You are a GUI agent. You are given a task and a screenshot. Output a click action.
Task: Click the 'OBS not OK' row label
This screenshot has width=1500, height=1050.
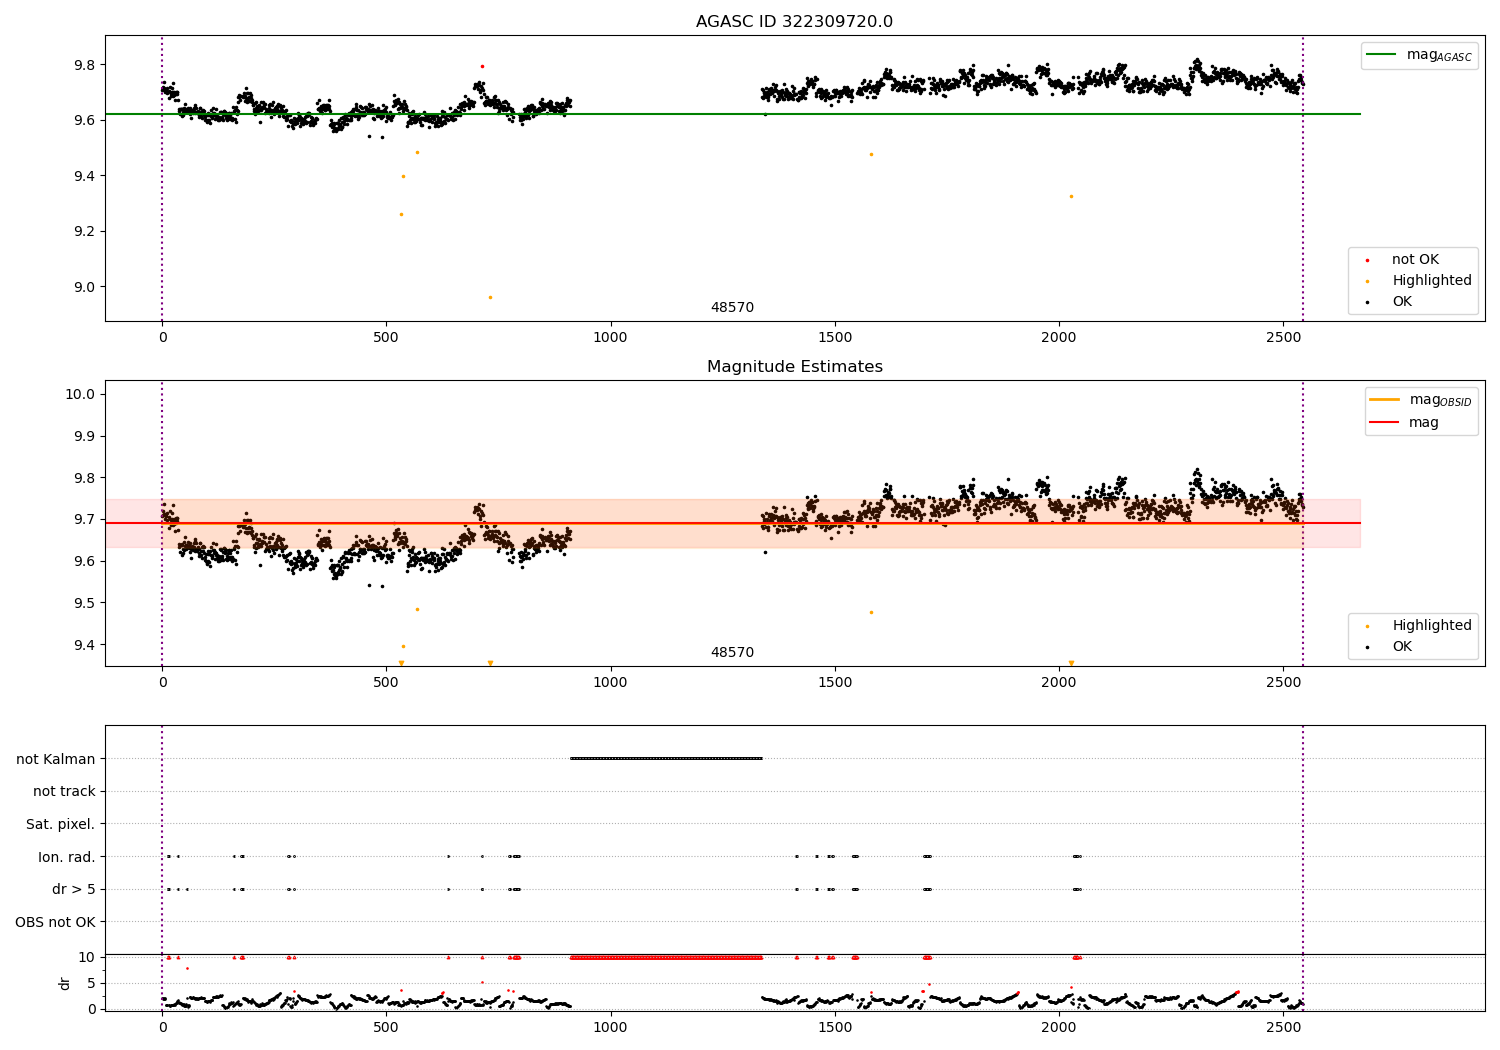pyautogui.click(x=55, y=922)
